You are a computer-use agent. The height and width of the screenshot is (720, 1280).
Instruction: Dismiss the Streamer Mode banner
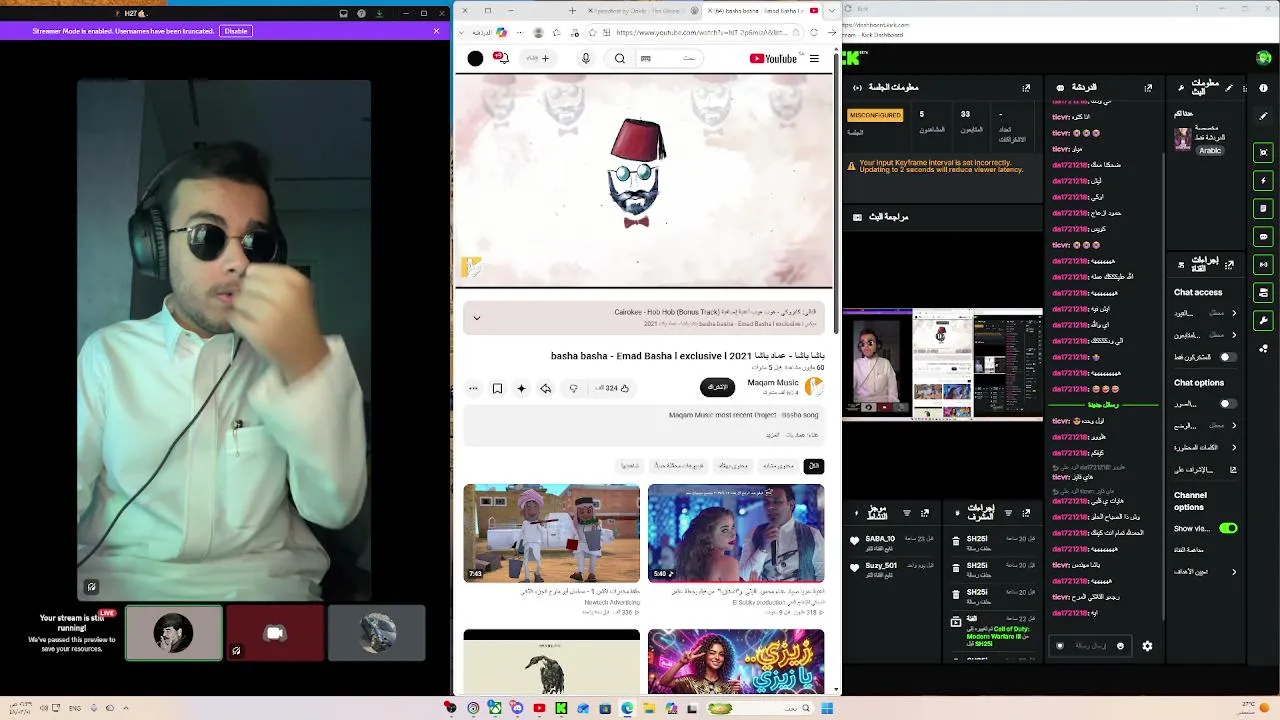[436, 31]
